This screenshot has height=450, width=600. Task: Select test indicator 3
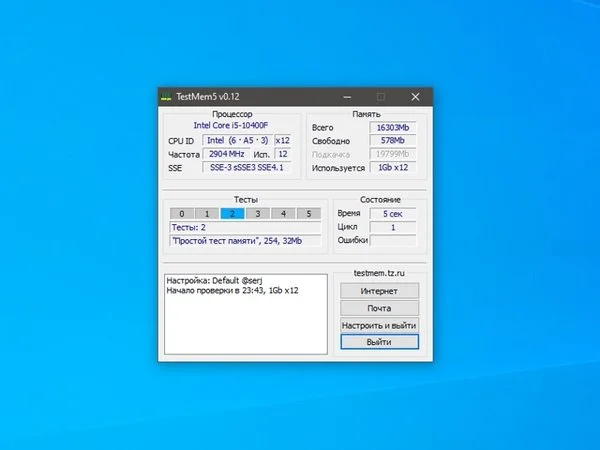coord(258,214)
